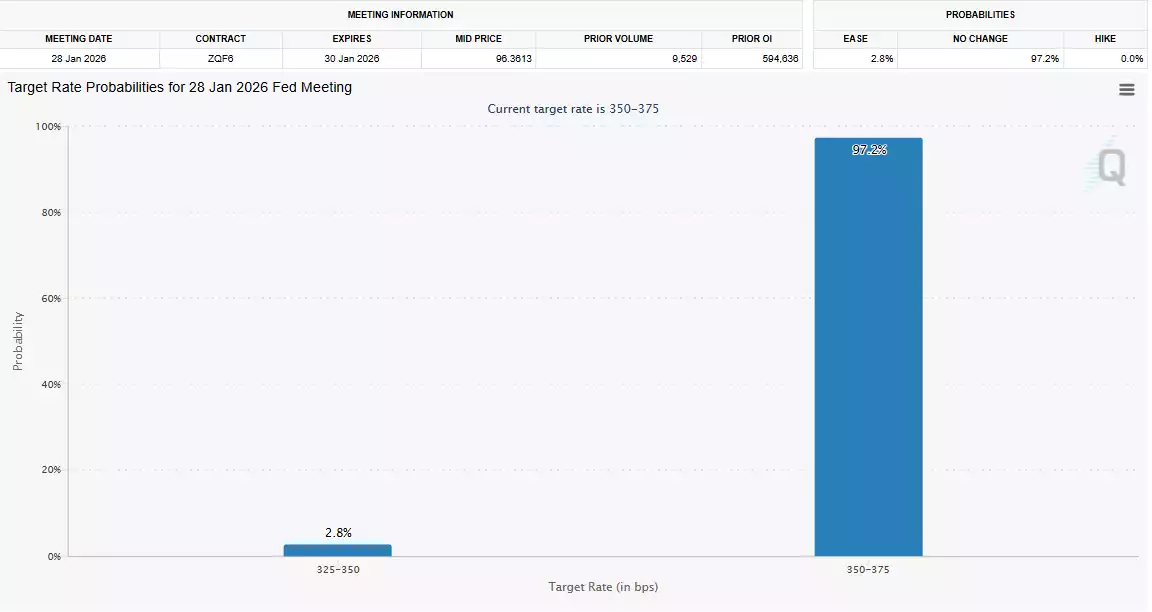The height and width of the screenshot is (612, 1152).
Task: Click the EXPIRES column header
Action: tap(352, 38)
